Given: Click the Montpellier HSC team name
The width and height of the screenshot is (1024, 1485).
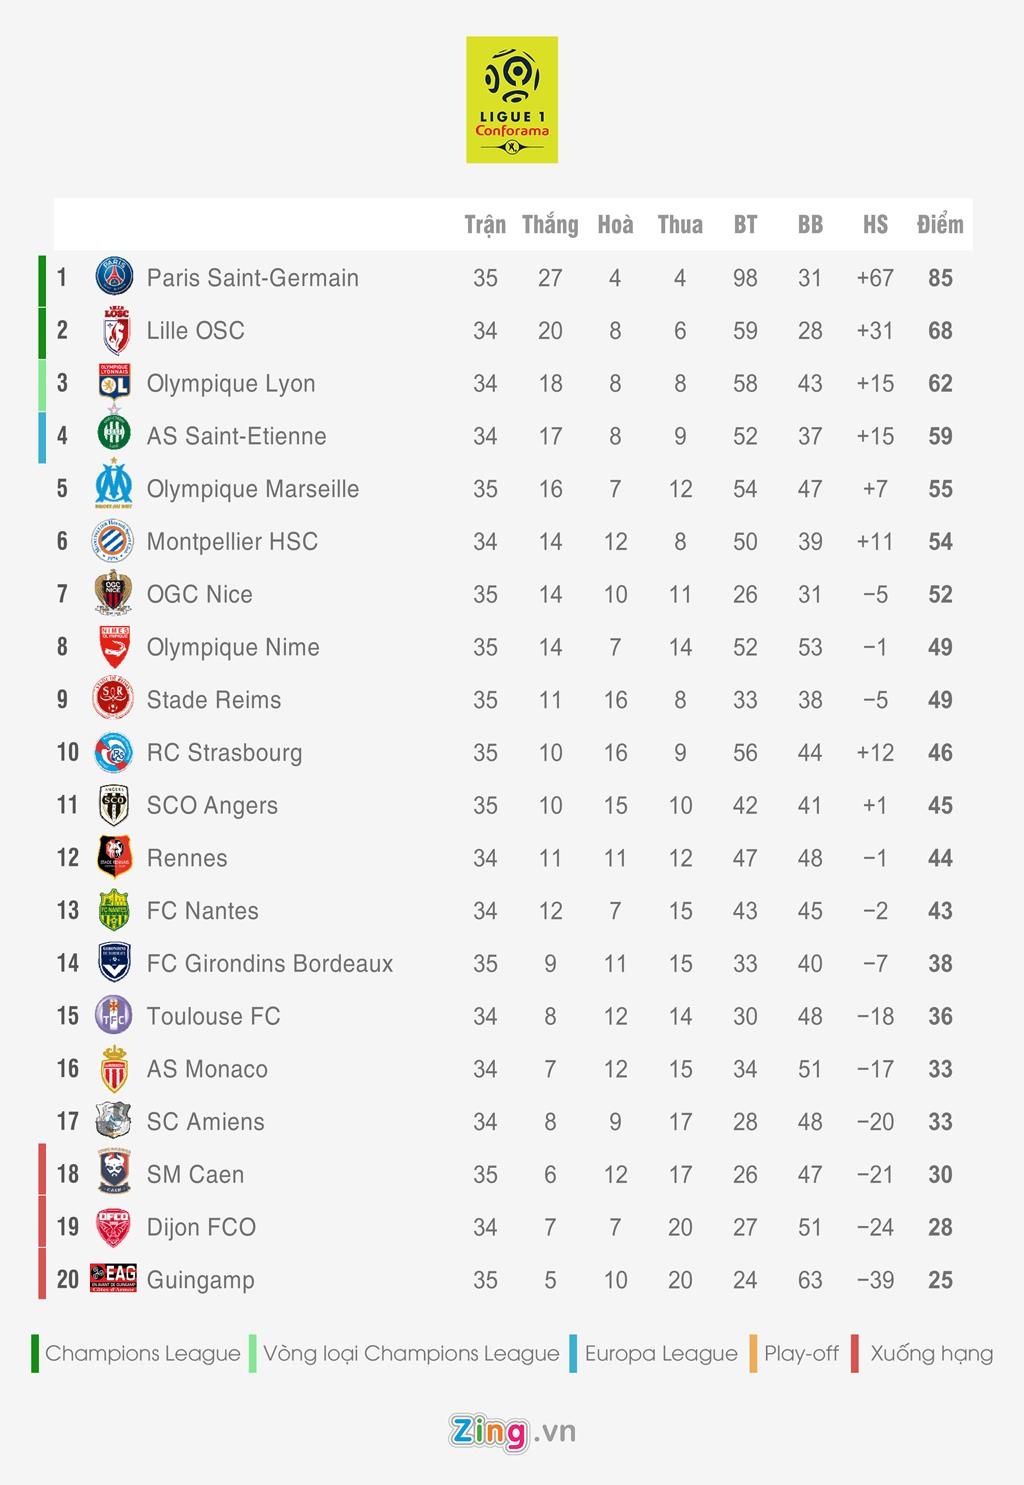Looking at the screenshot, I should pos(232,542).
